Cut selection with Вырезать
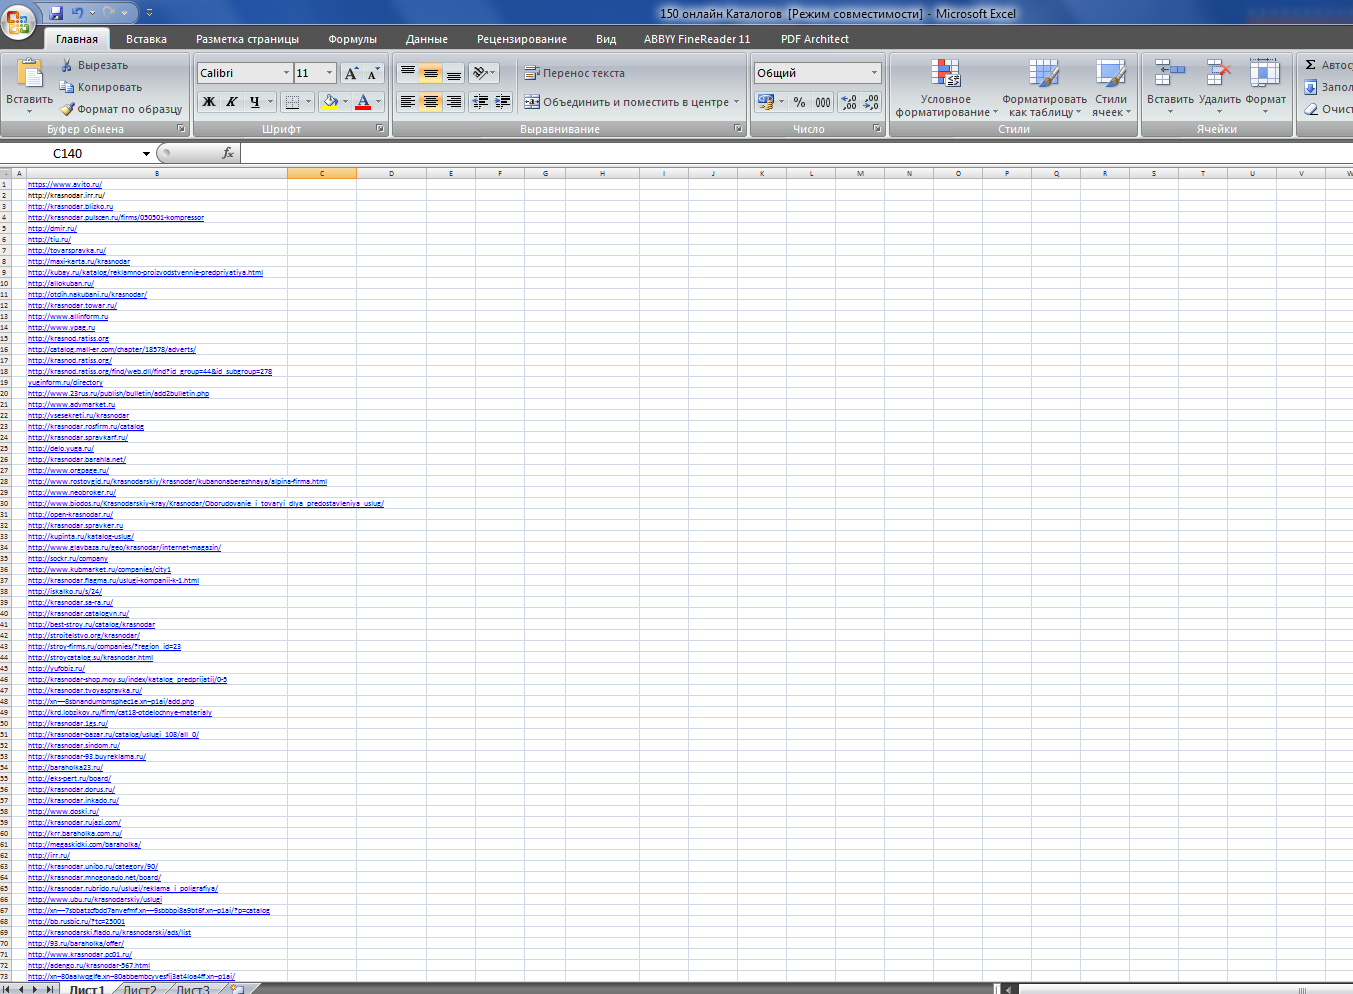The height and width of the screenshot is (994, 1353). (x=94, y=65)
